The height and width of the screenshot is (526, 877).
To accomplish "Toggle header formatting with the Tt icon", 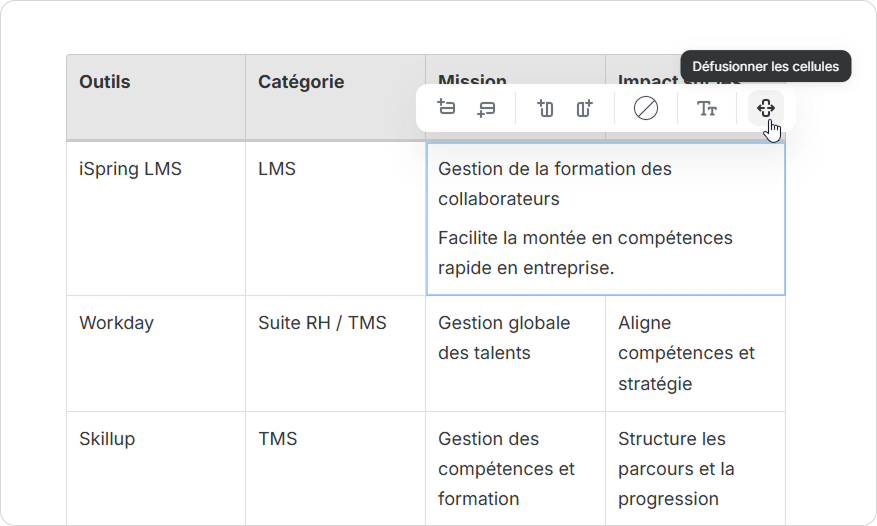I will pyautogui.click(x=707, y=108).
